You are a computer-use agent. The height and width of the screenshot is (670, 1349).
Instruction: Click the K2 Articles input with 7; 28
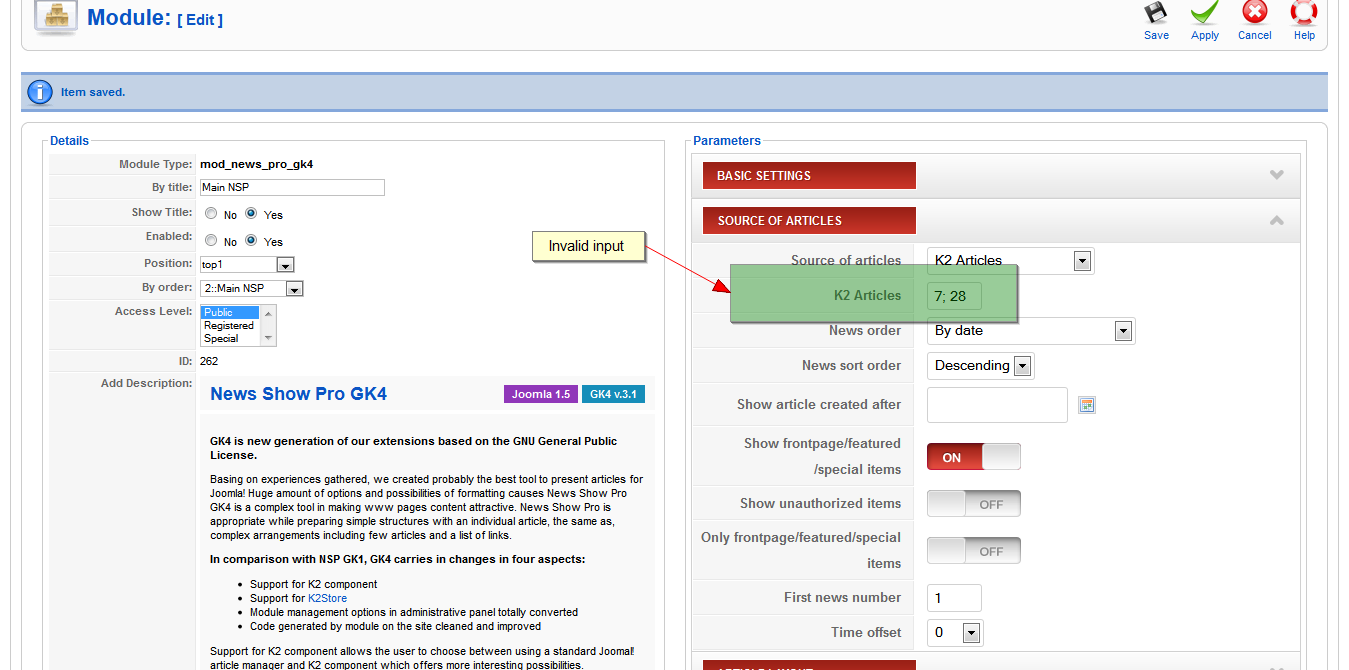pyautogui.click(x=954, y=296)
